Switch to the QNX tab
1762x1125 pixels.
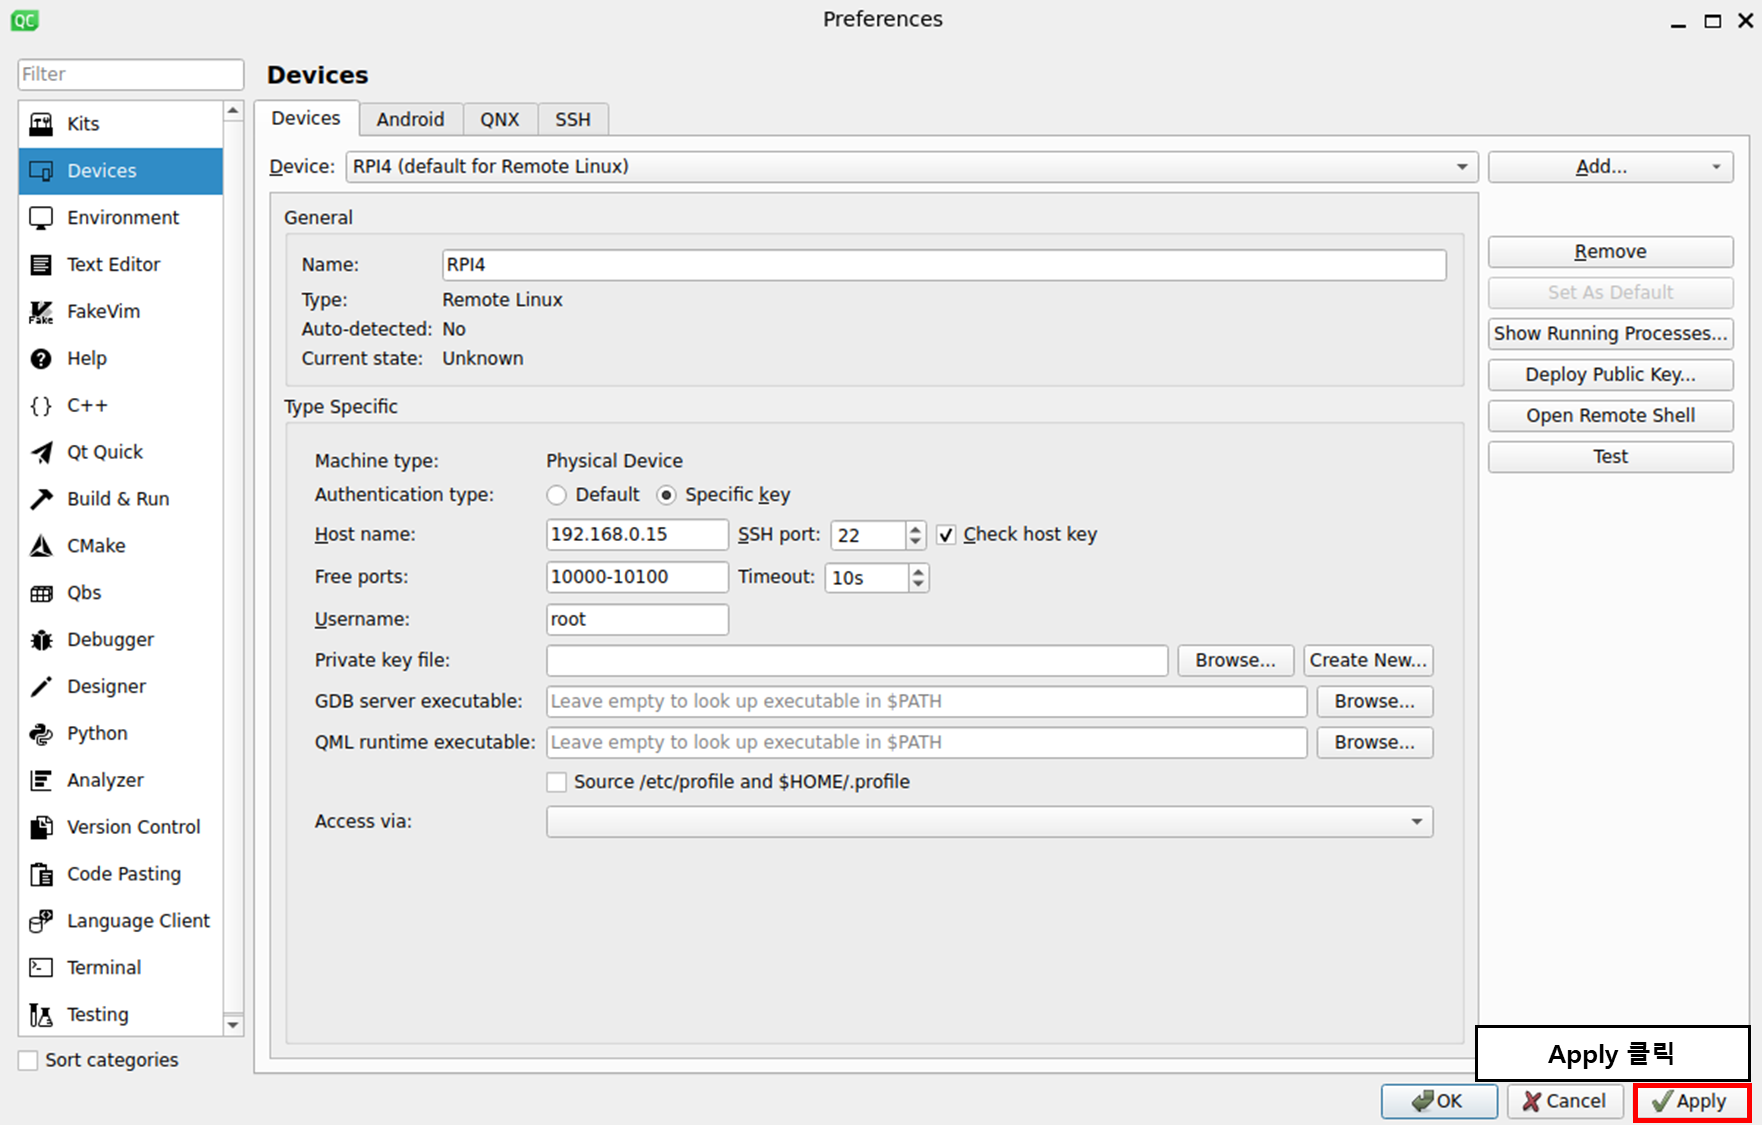tap(500, 119)
